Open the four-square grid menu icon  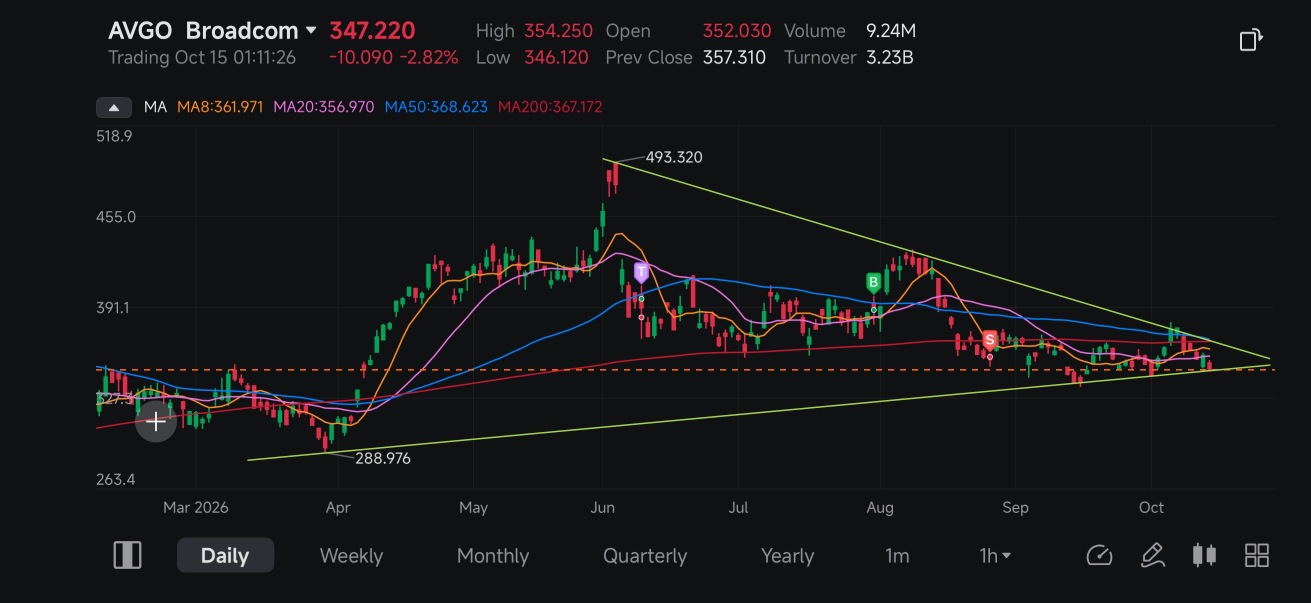[1257, 555]
